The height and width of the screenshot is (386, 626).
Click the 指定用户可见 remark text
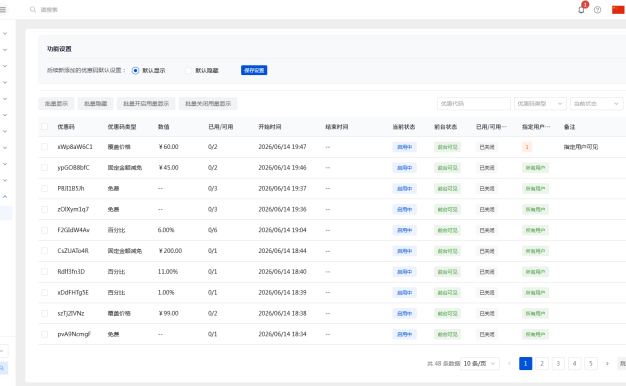pos(581,147)
